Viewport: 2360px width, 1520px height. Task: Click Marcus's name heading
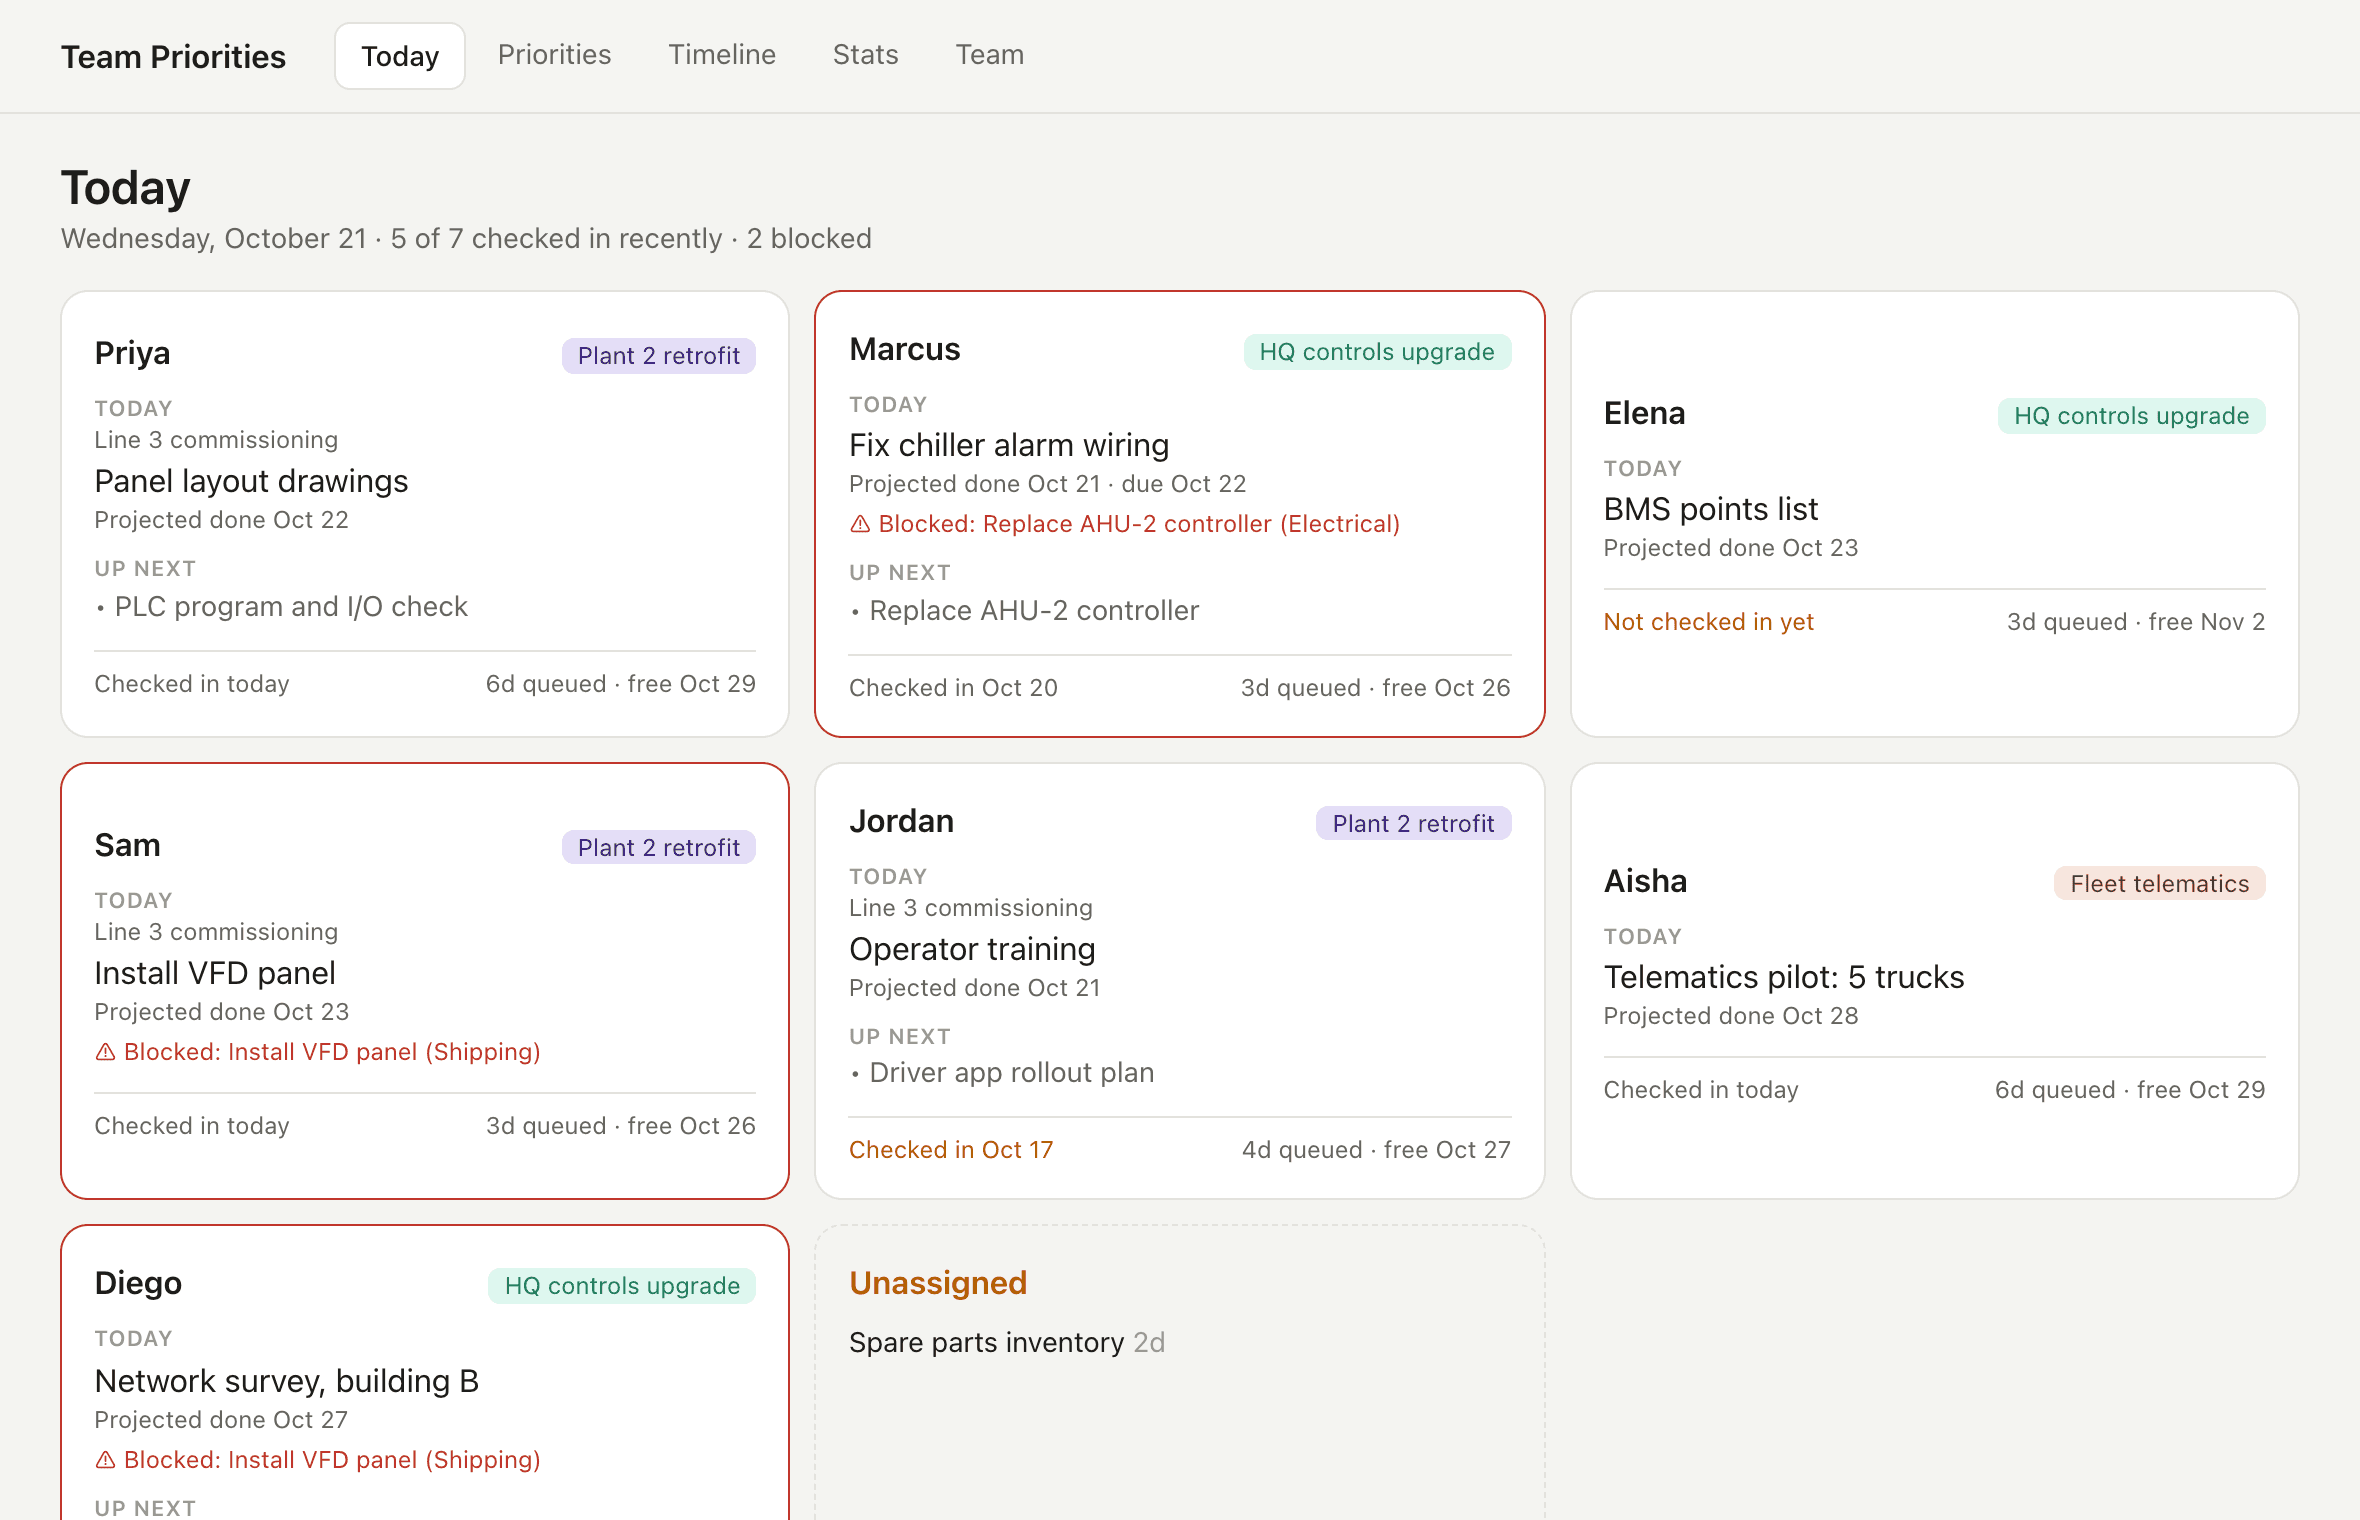(x=904, y=350)
